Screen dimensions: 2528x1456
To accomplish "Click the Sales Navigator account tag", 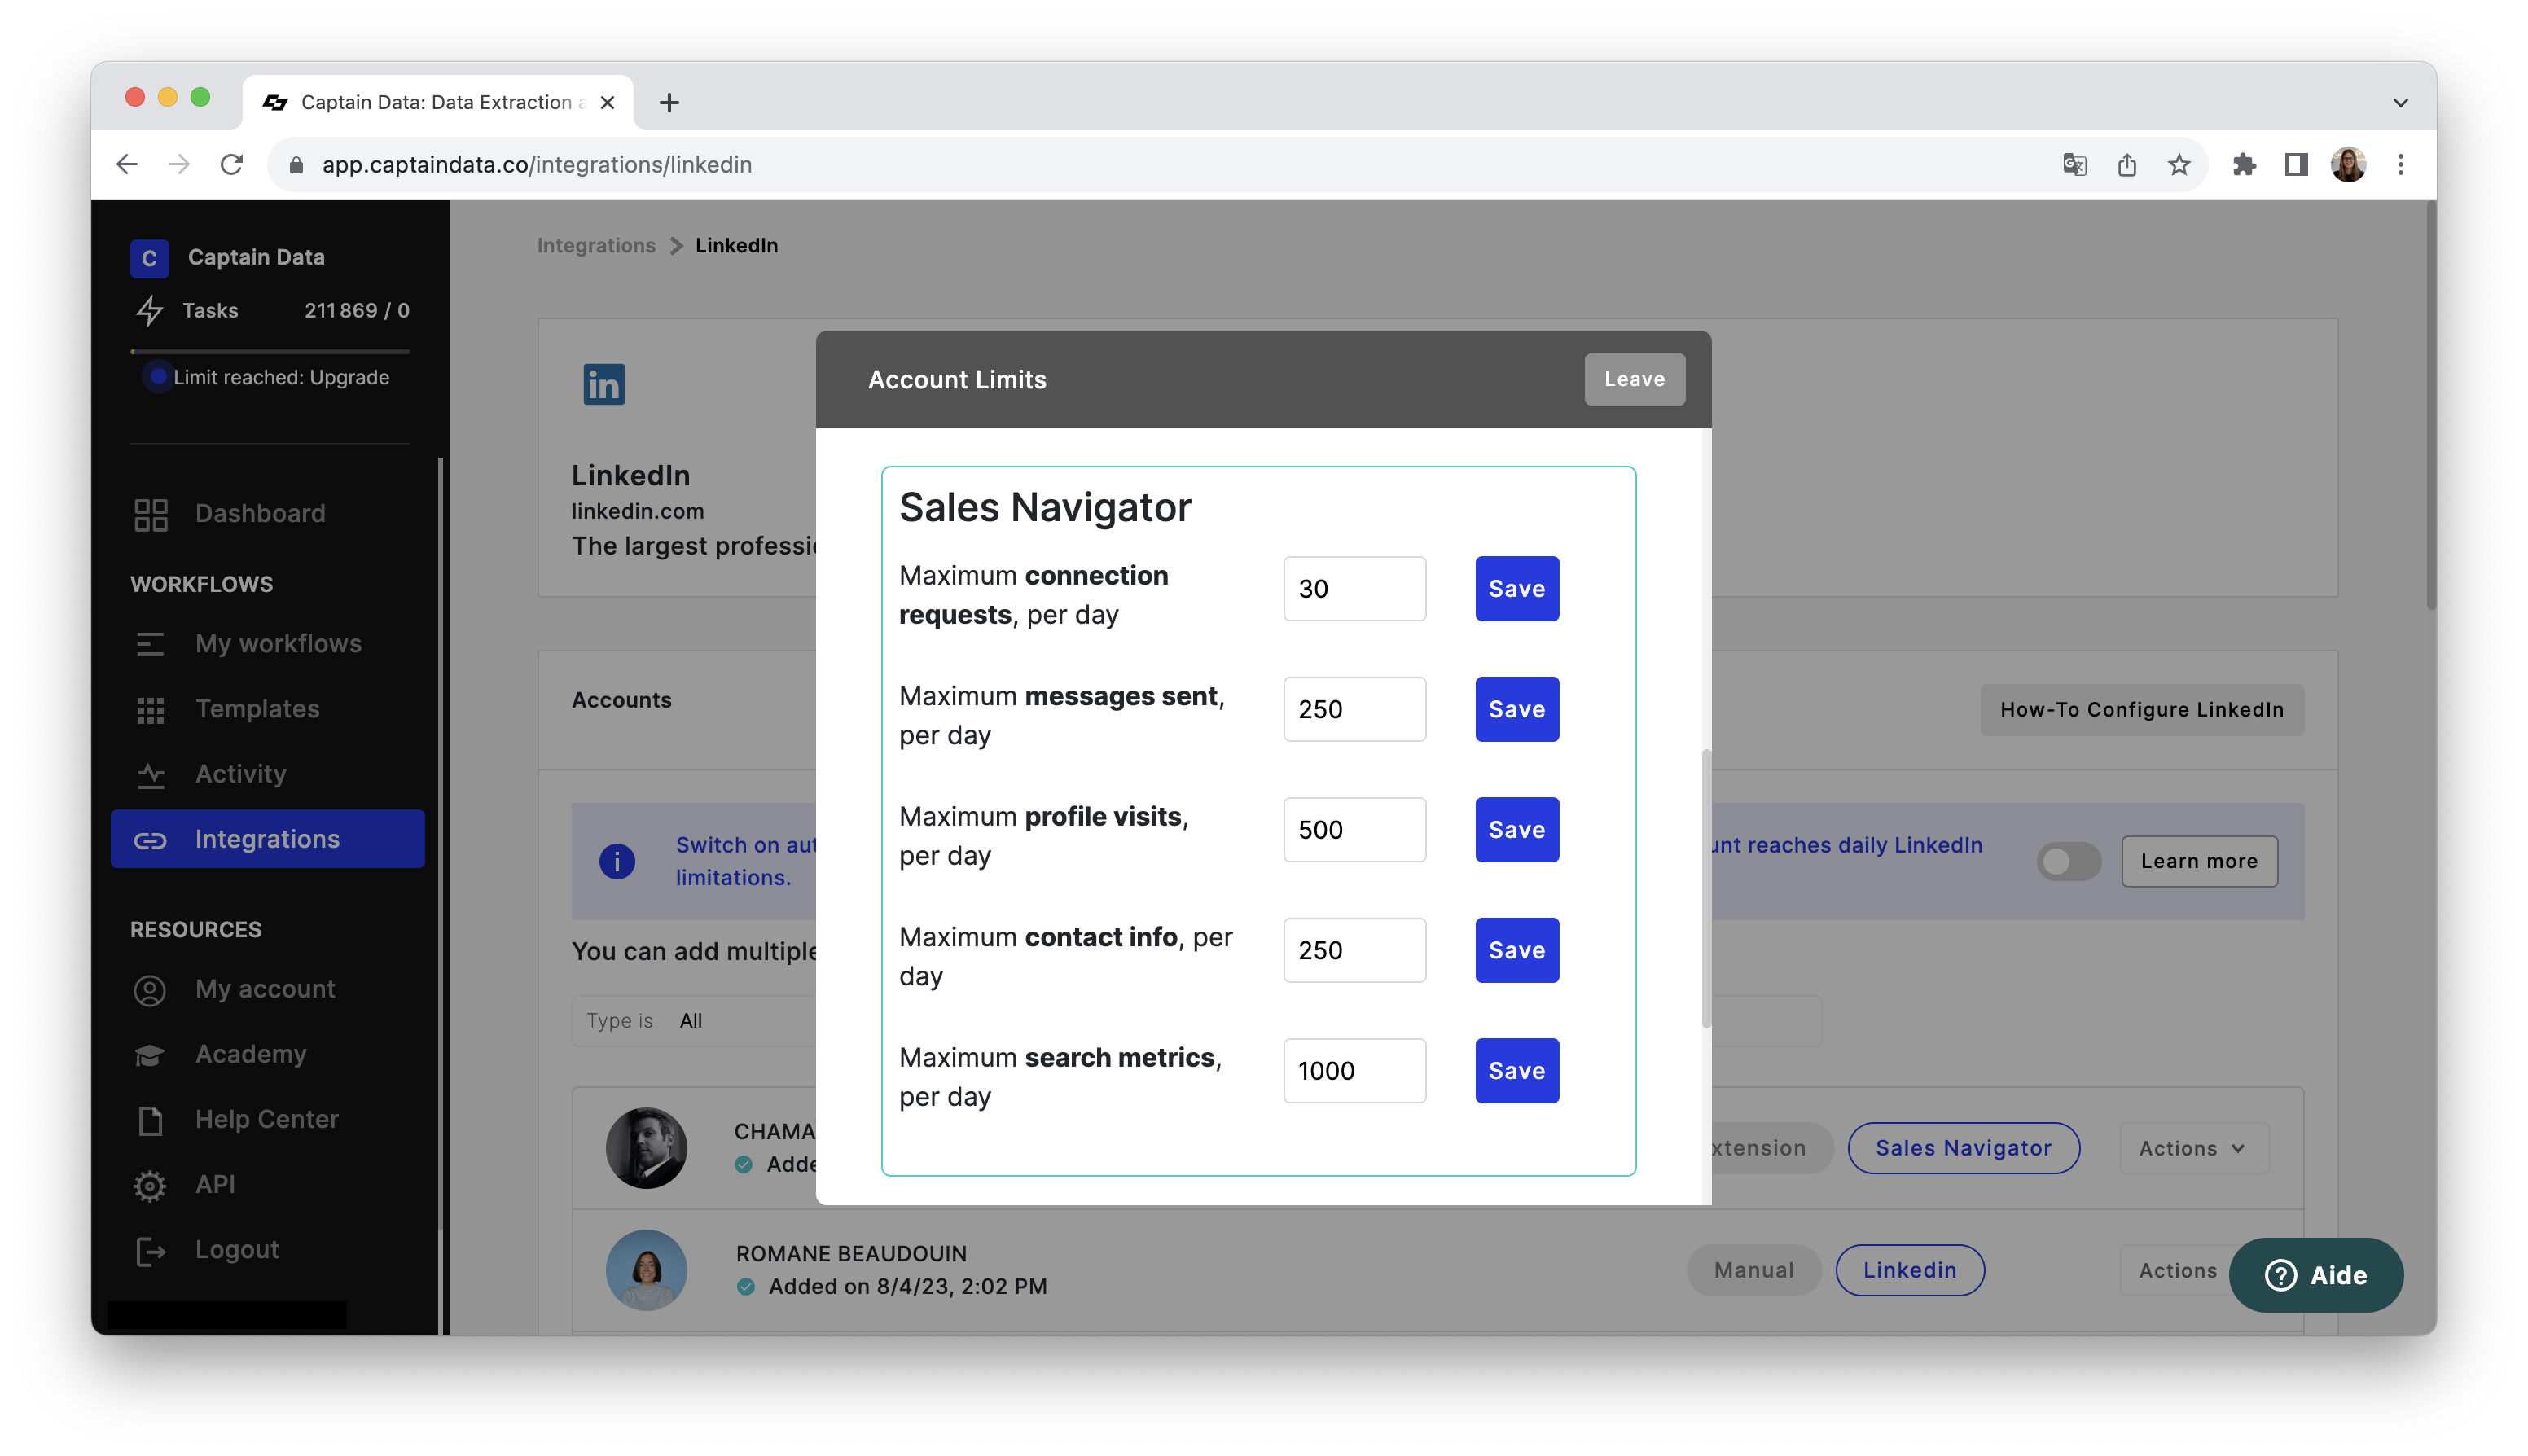I will tap(1963, 1147).
